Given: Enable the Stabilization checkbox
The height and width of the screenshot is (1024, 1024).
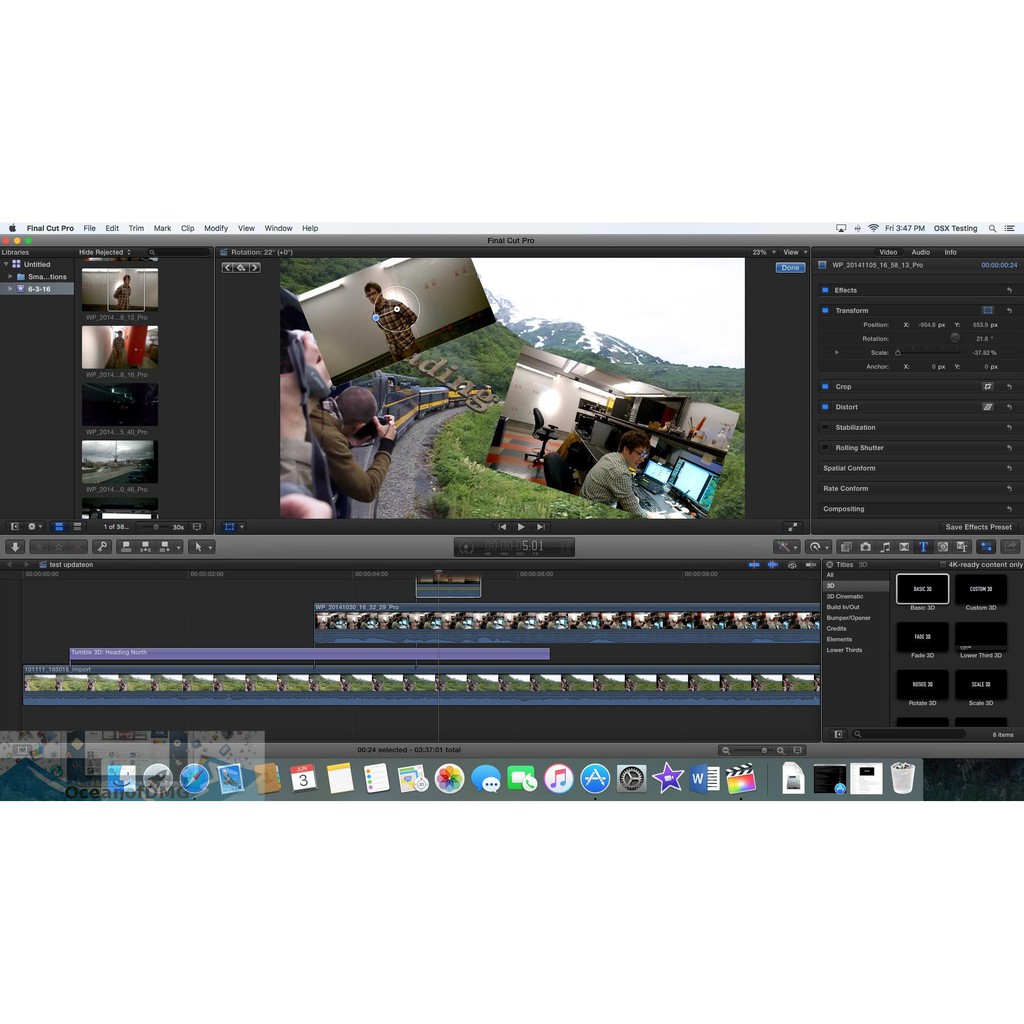Looking at the screenshot, I should pos(825,427).
